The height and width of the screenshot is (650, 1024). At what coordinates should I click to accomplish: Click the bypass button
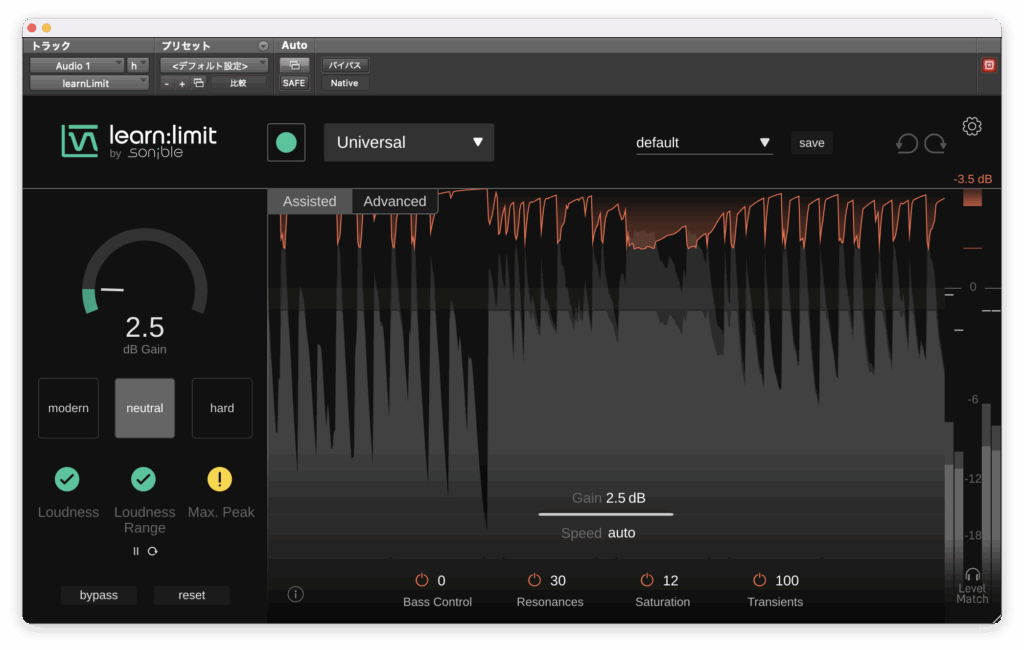point(99,595)
